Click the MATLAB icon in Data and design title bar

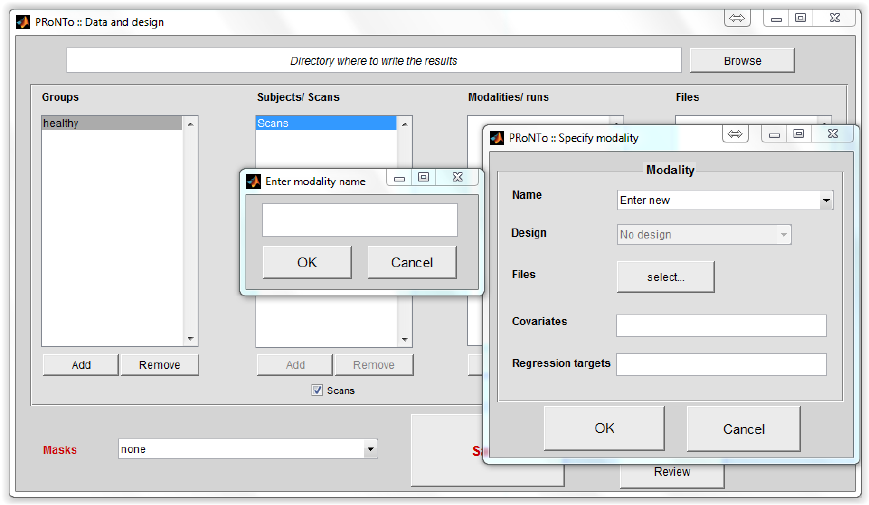(x=23, y=22)
